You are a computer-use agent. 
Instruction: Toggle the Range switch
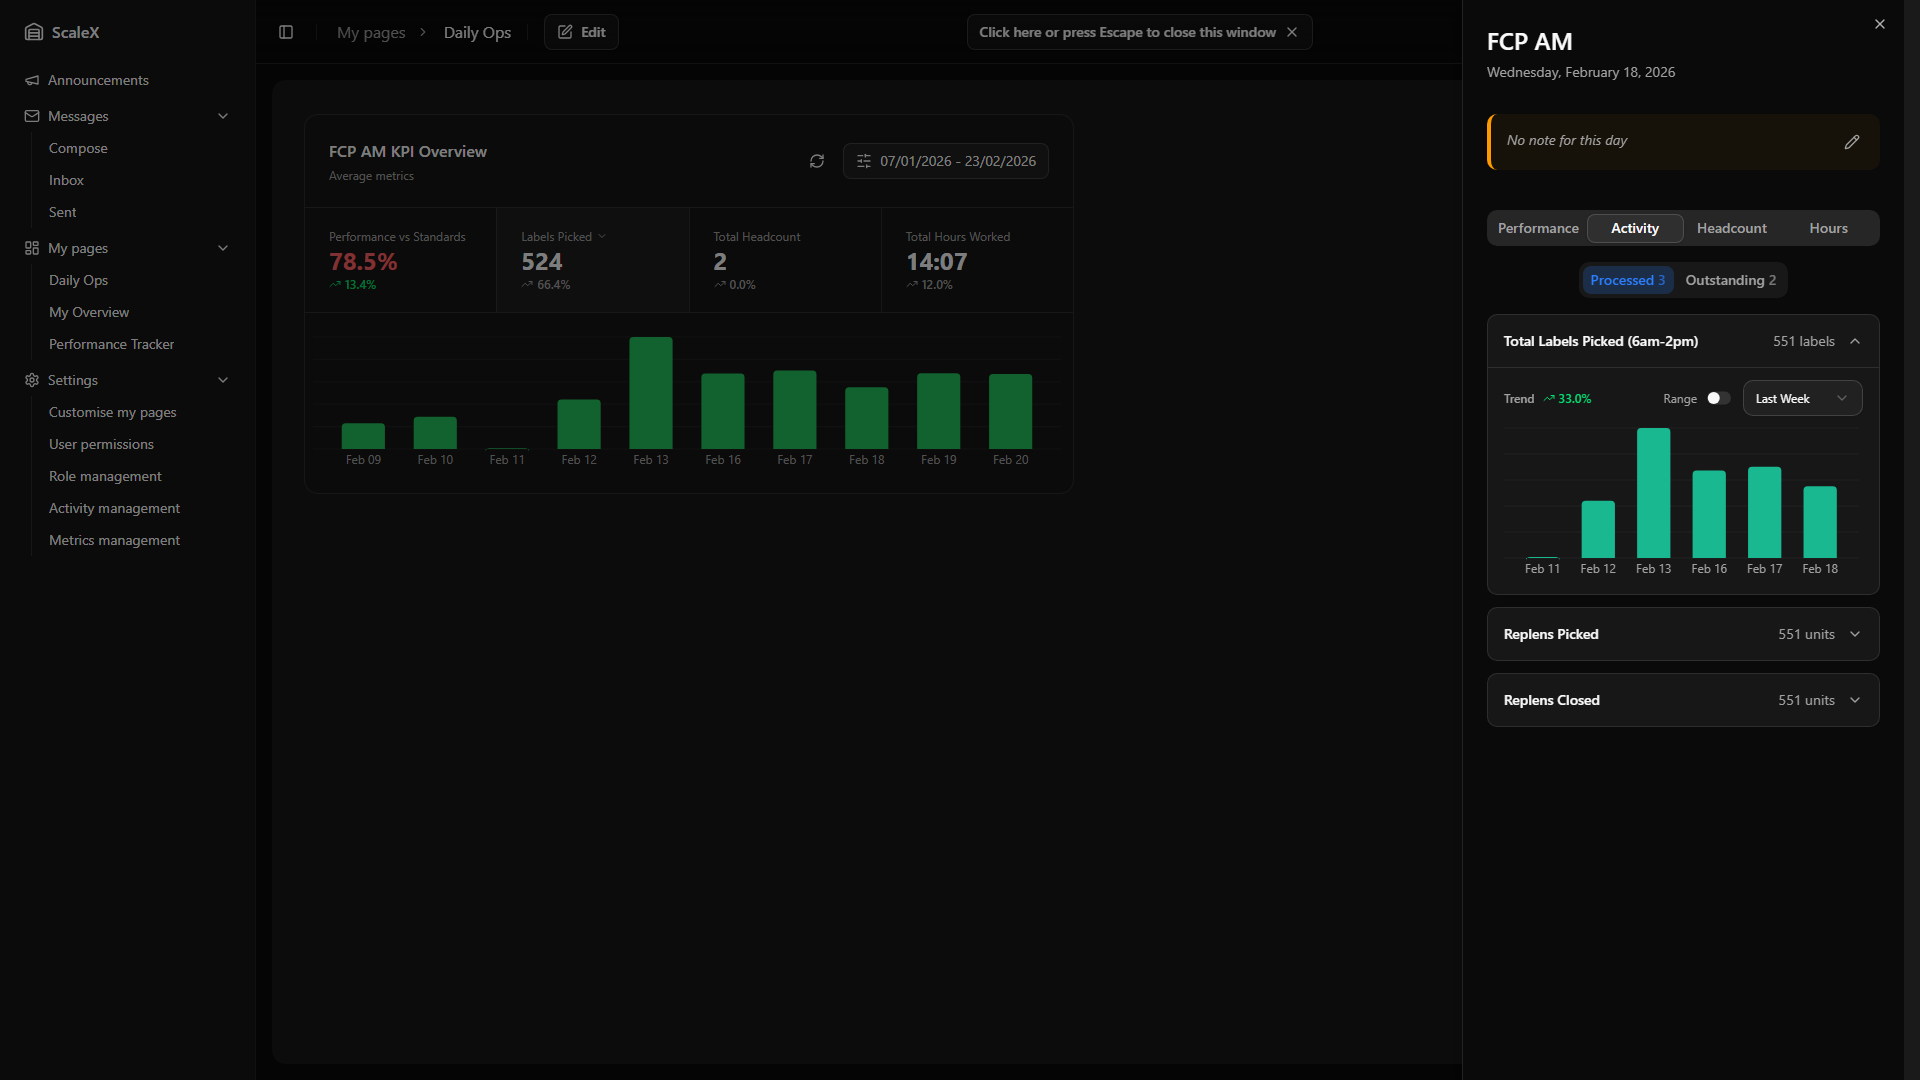(1718, 398)
